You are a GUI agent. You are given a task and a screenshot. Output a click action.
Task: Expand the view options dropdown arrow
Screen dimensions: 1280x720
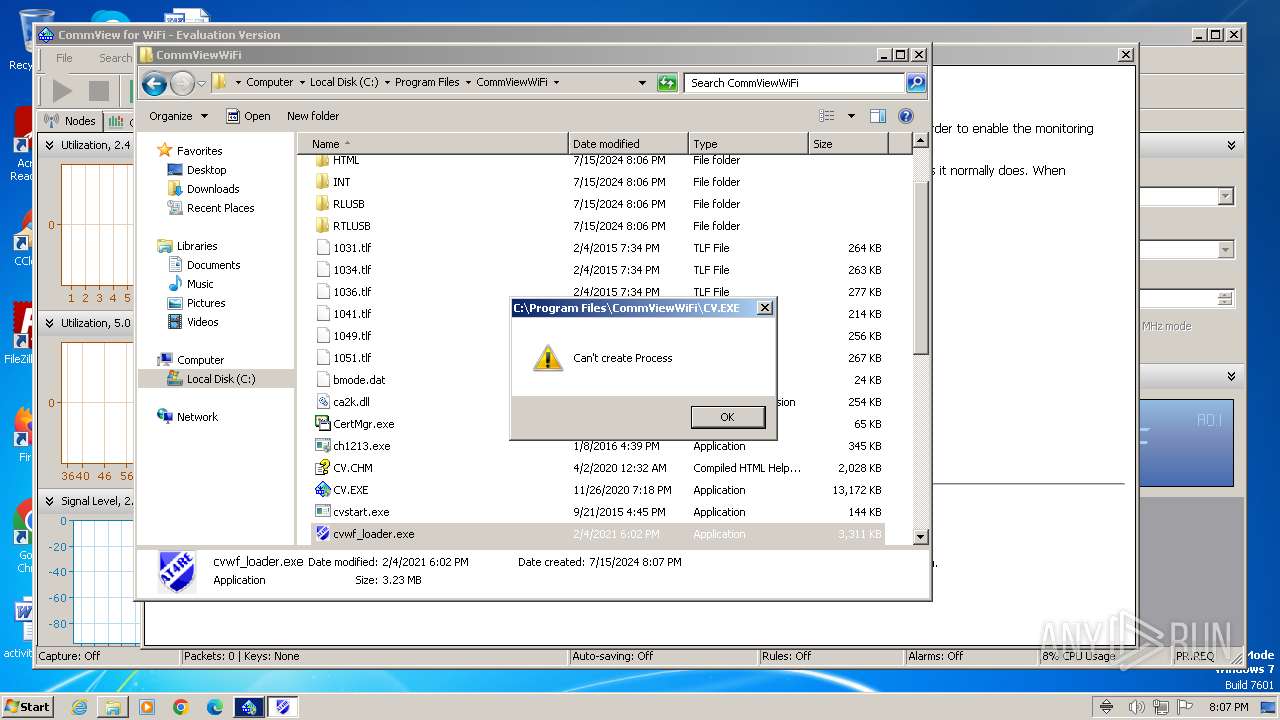[851, 116]
